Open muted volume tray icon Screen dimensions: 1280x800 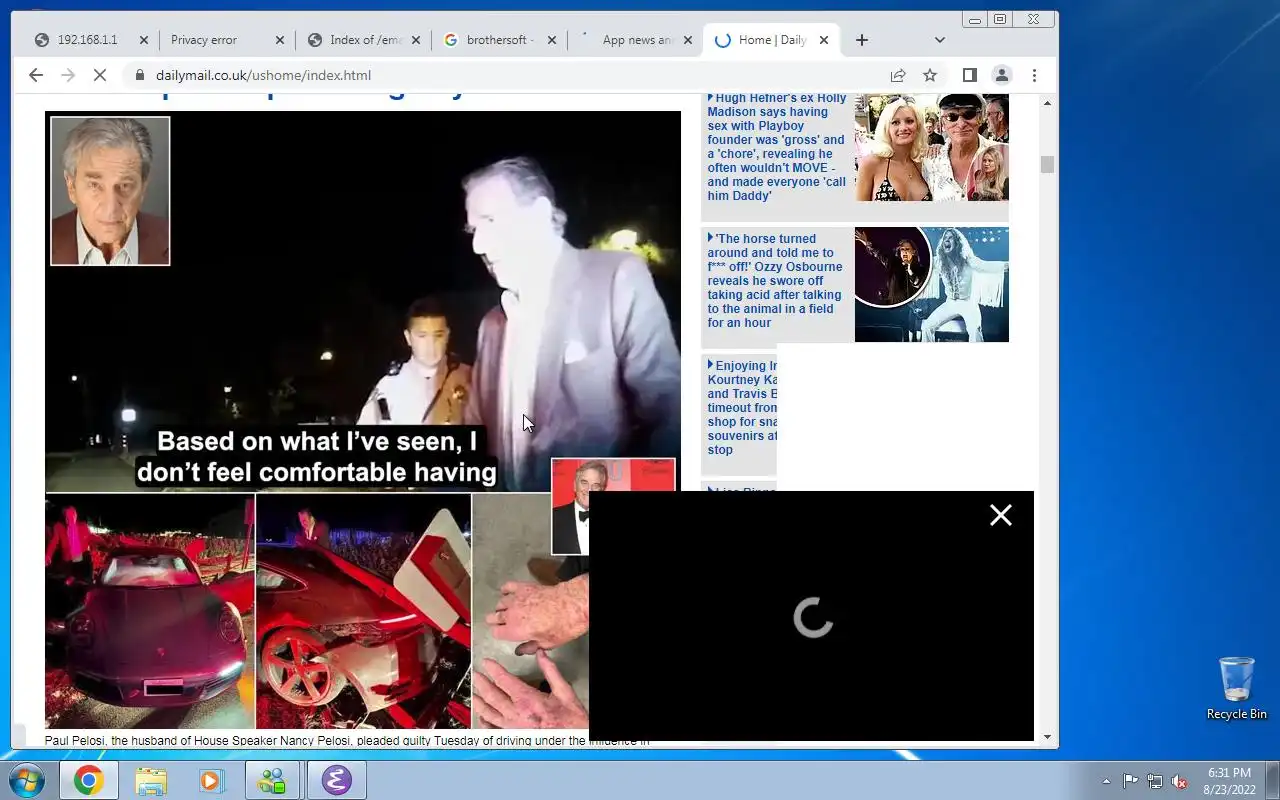tap(1180, 781)
